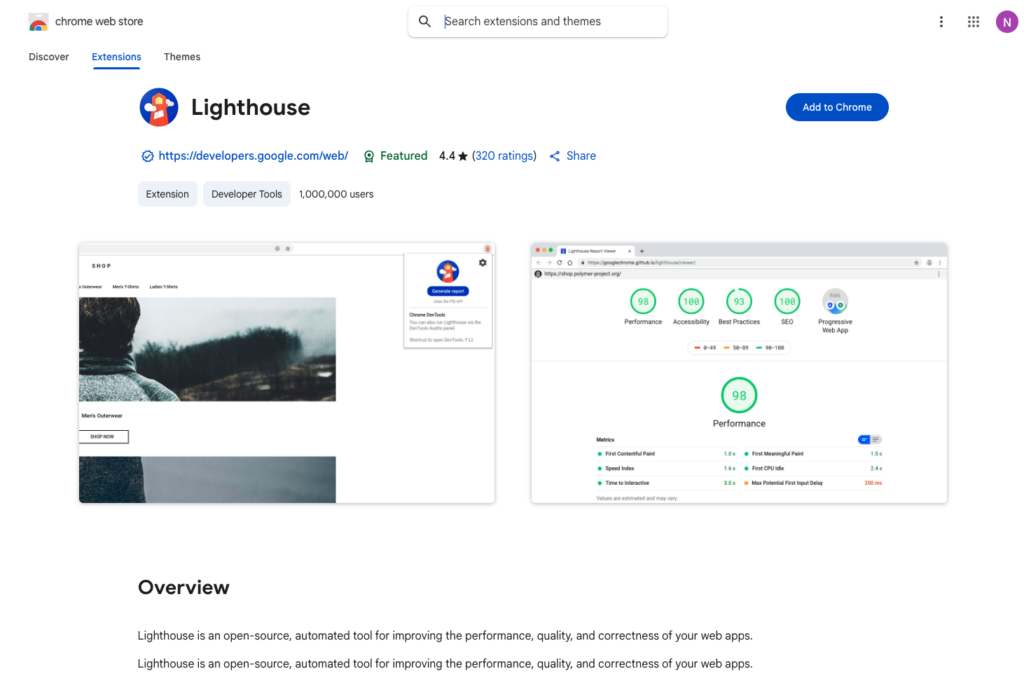Focus the Search extensions and themes field

[x=537, y=22]
